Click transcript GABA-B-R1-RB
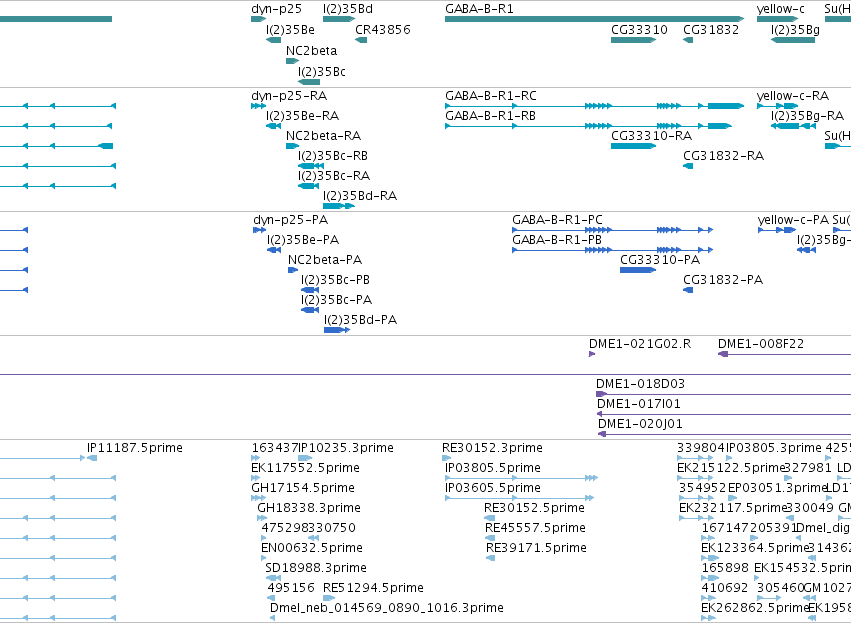851x623 pixels. tap(491, 116)
